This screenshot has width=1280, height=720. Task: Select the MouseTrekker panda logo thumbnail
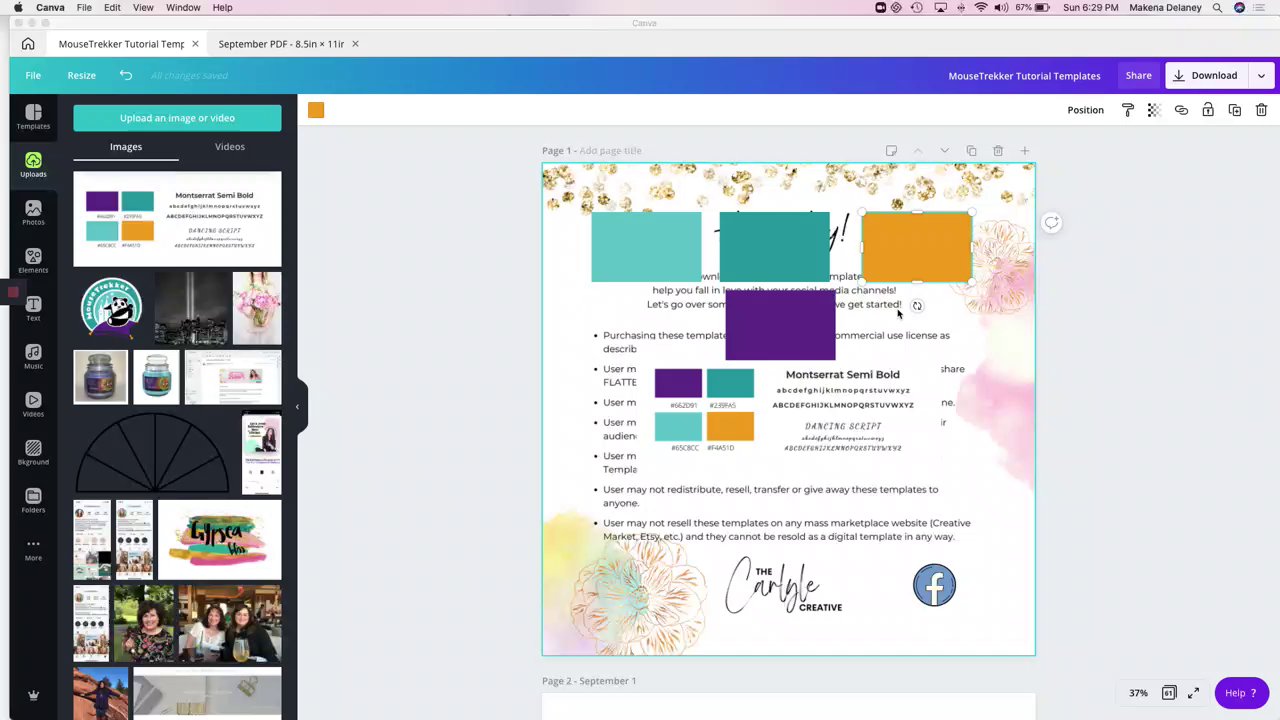pos(111,308)
